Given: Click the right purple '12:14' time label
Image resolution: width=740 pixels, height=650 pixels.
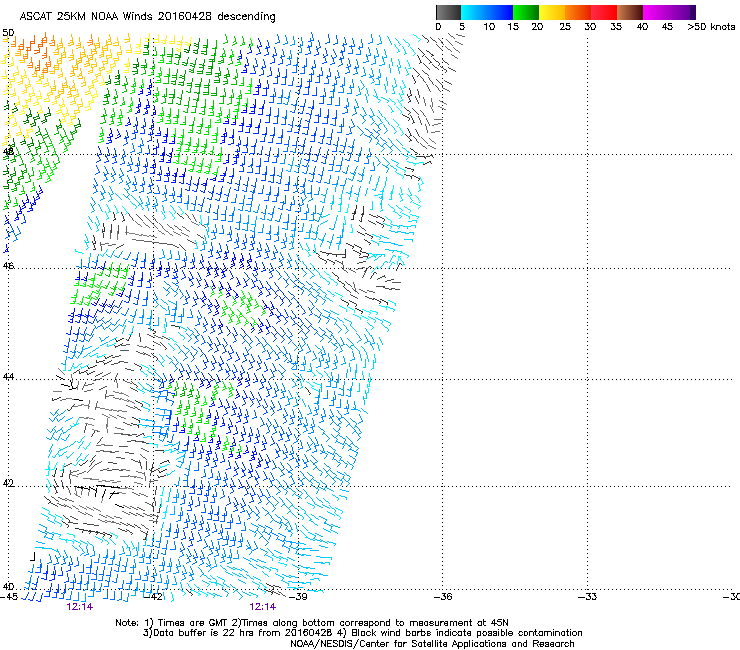Looking at the screenshot, I should pos(263,607).
